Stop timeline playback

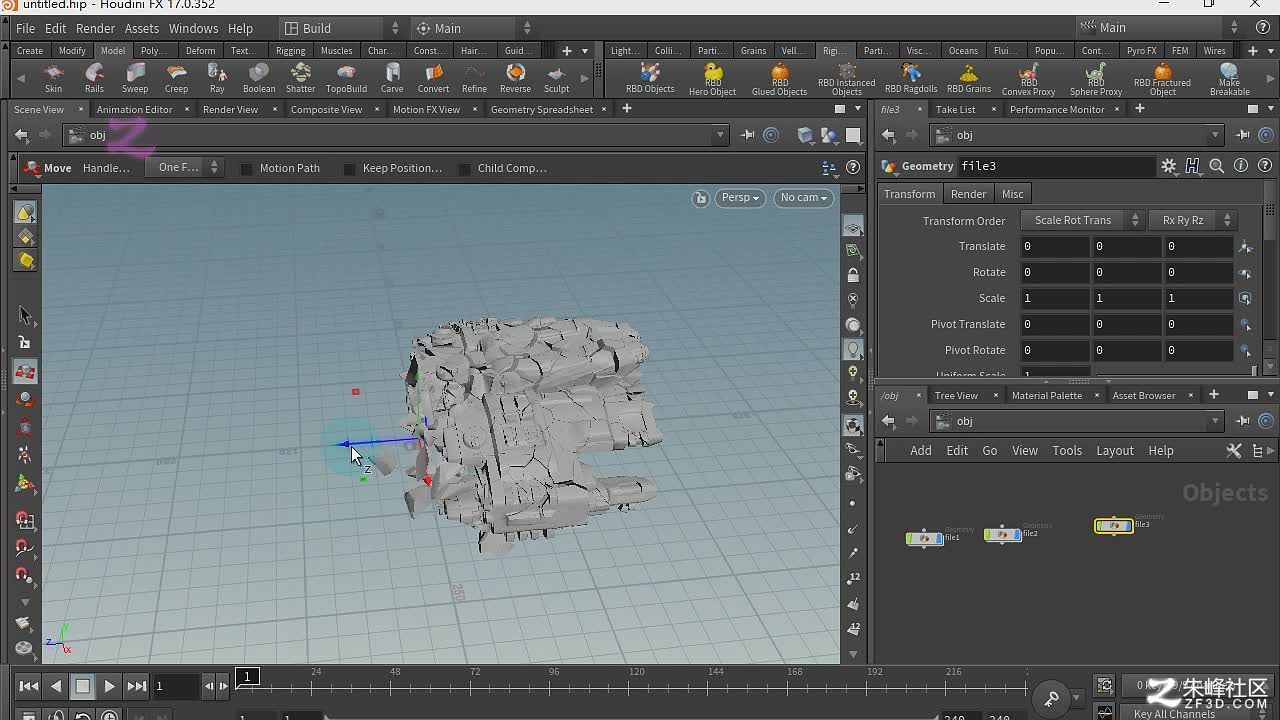click(83, 686)
